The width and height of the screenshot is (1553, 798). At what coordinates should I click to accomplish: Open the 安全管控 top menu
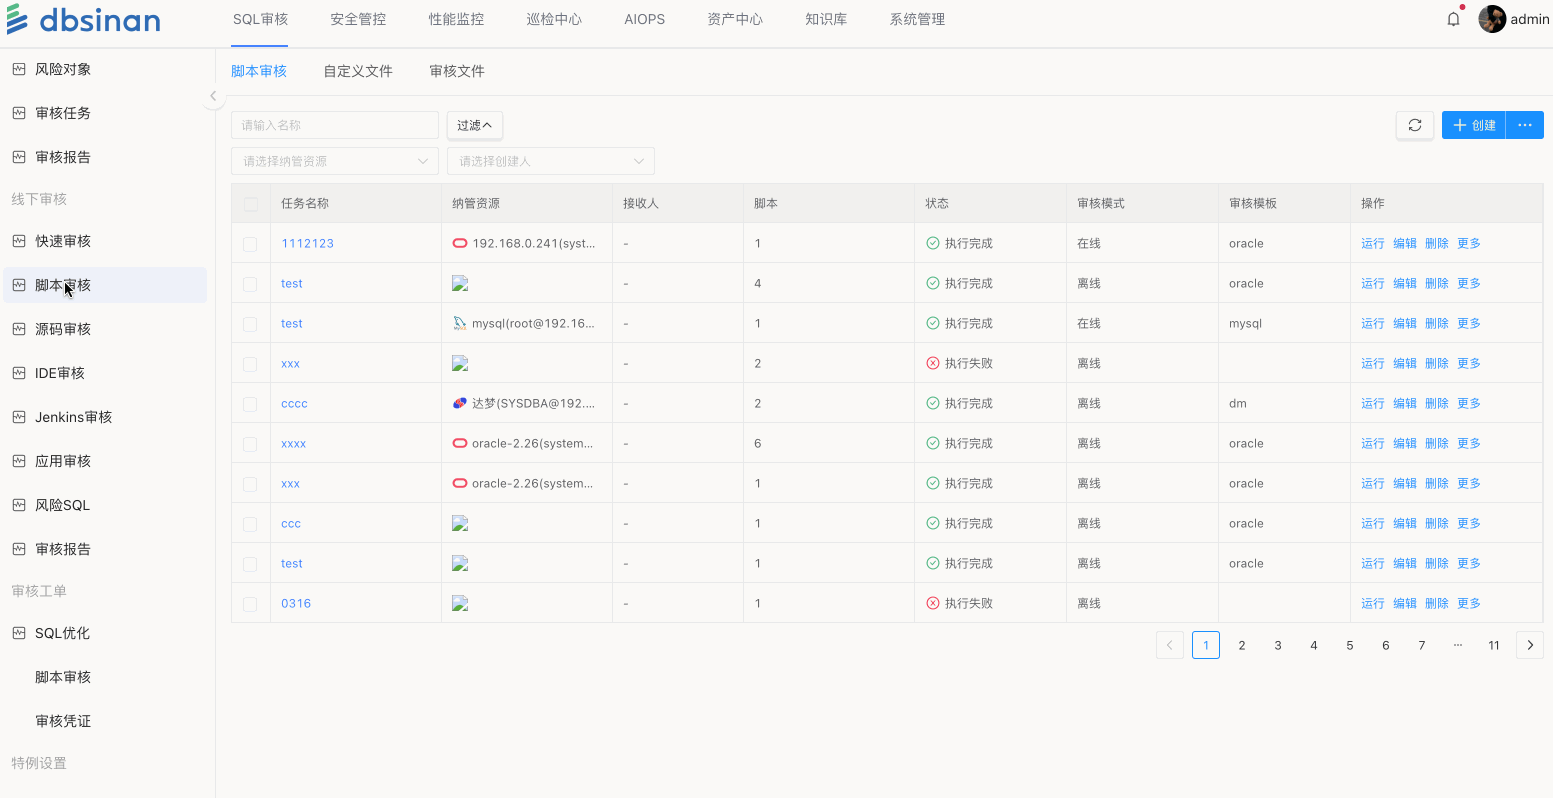[x=358, y=19]
